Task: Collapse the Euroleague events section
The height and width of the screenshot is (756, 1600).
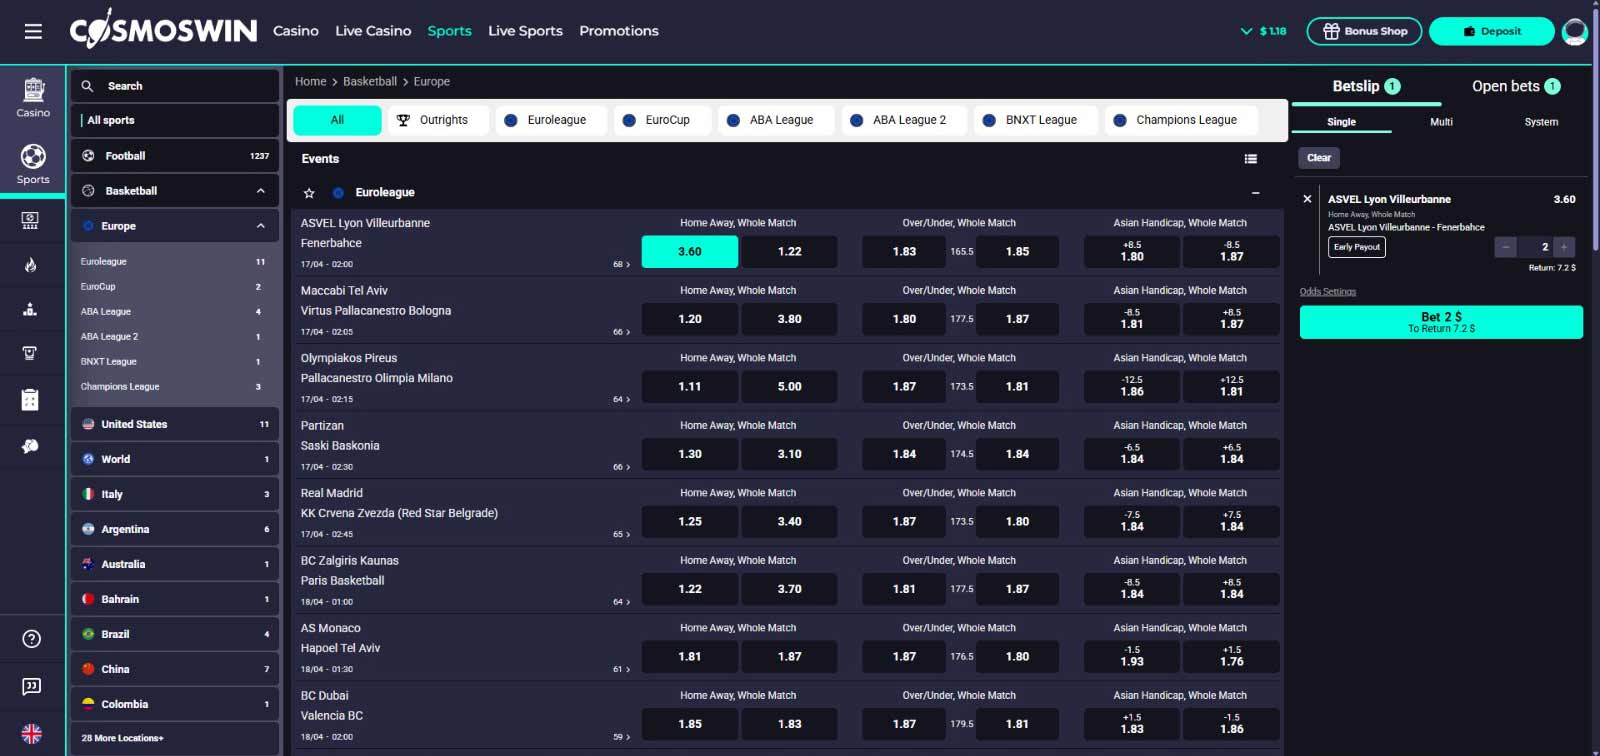Action: 1255,193
